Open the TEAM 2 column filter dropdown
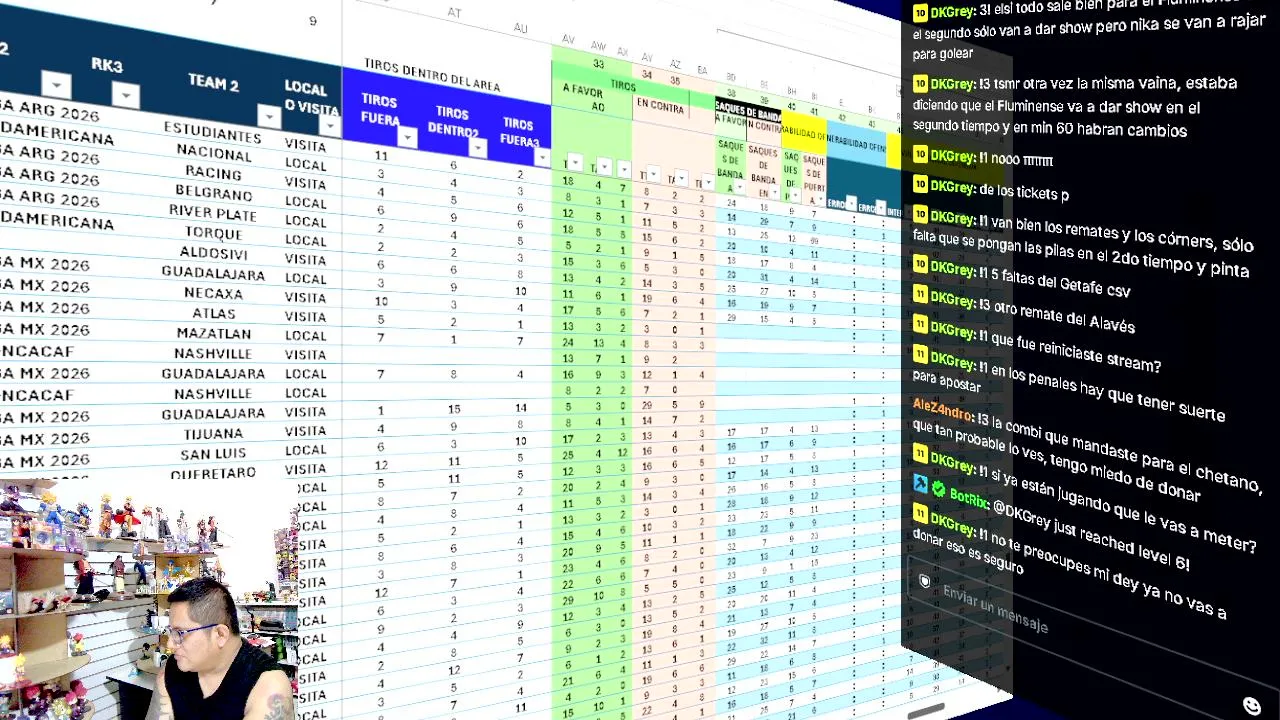 pos(268,116)
